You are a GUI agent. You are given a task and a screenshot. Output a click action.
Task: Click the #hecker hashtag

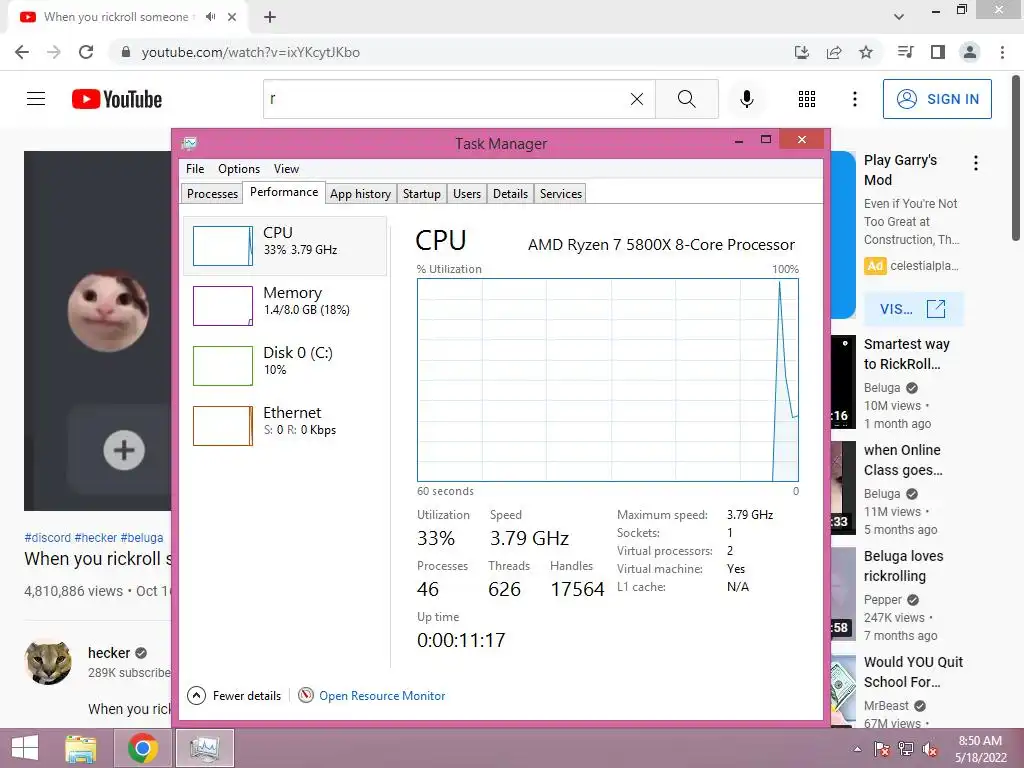[x=95, y=537]
